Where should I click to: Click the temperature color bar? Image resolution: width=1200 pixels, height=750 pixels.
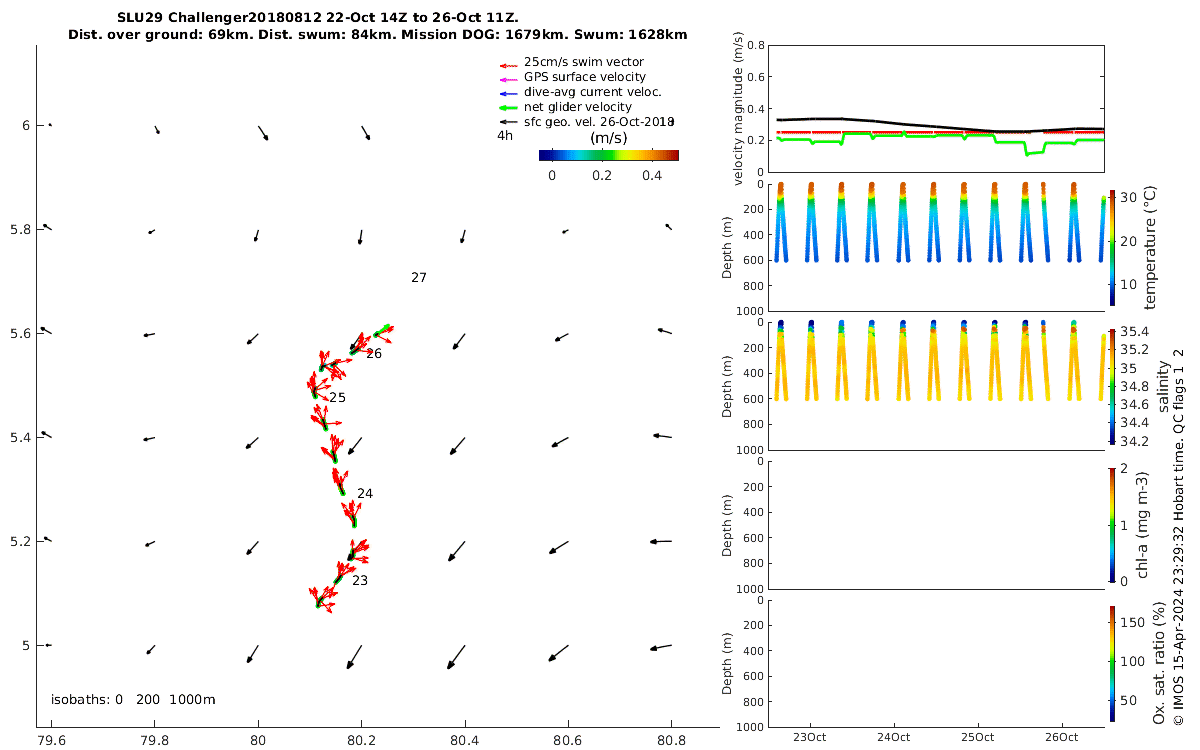(1112, 247)
